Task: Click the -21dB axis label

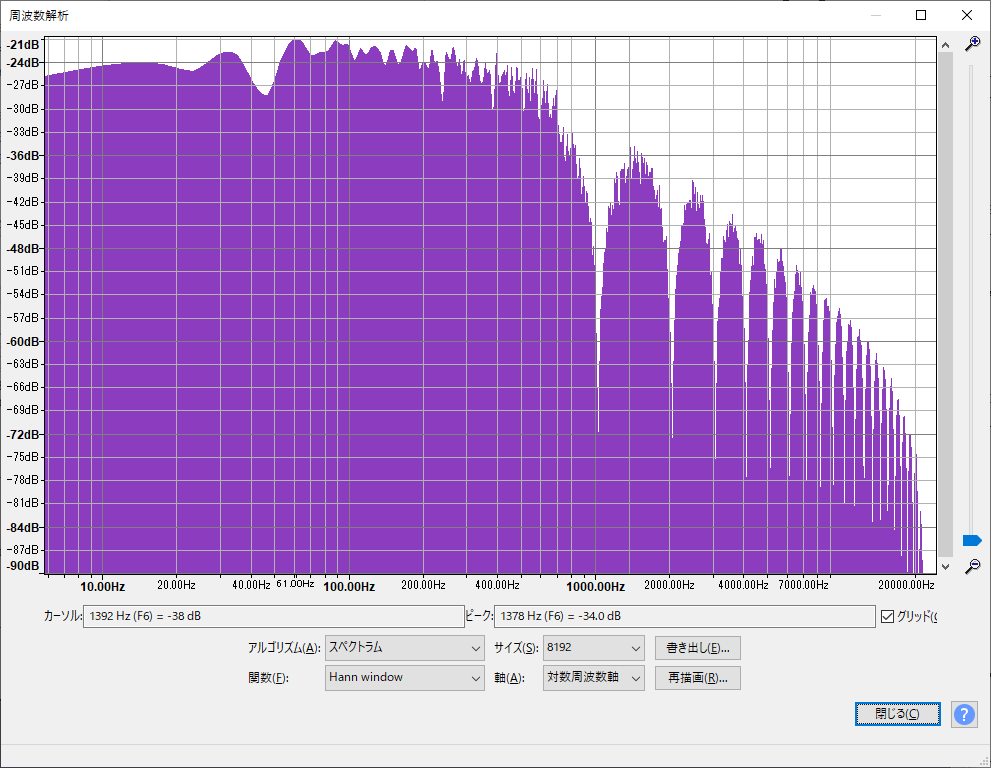Action: point(23,44)
